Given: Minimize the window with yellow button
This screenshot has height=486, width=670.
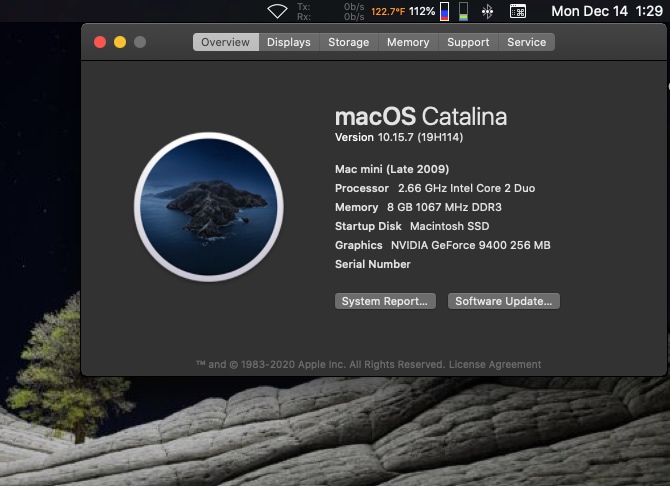Looking at the screenshot, I should (x=120, y=42).
